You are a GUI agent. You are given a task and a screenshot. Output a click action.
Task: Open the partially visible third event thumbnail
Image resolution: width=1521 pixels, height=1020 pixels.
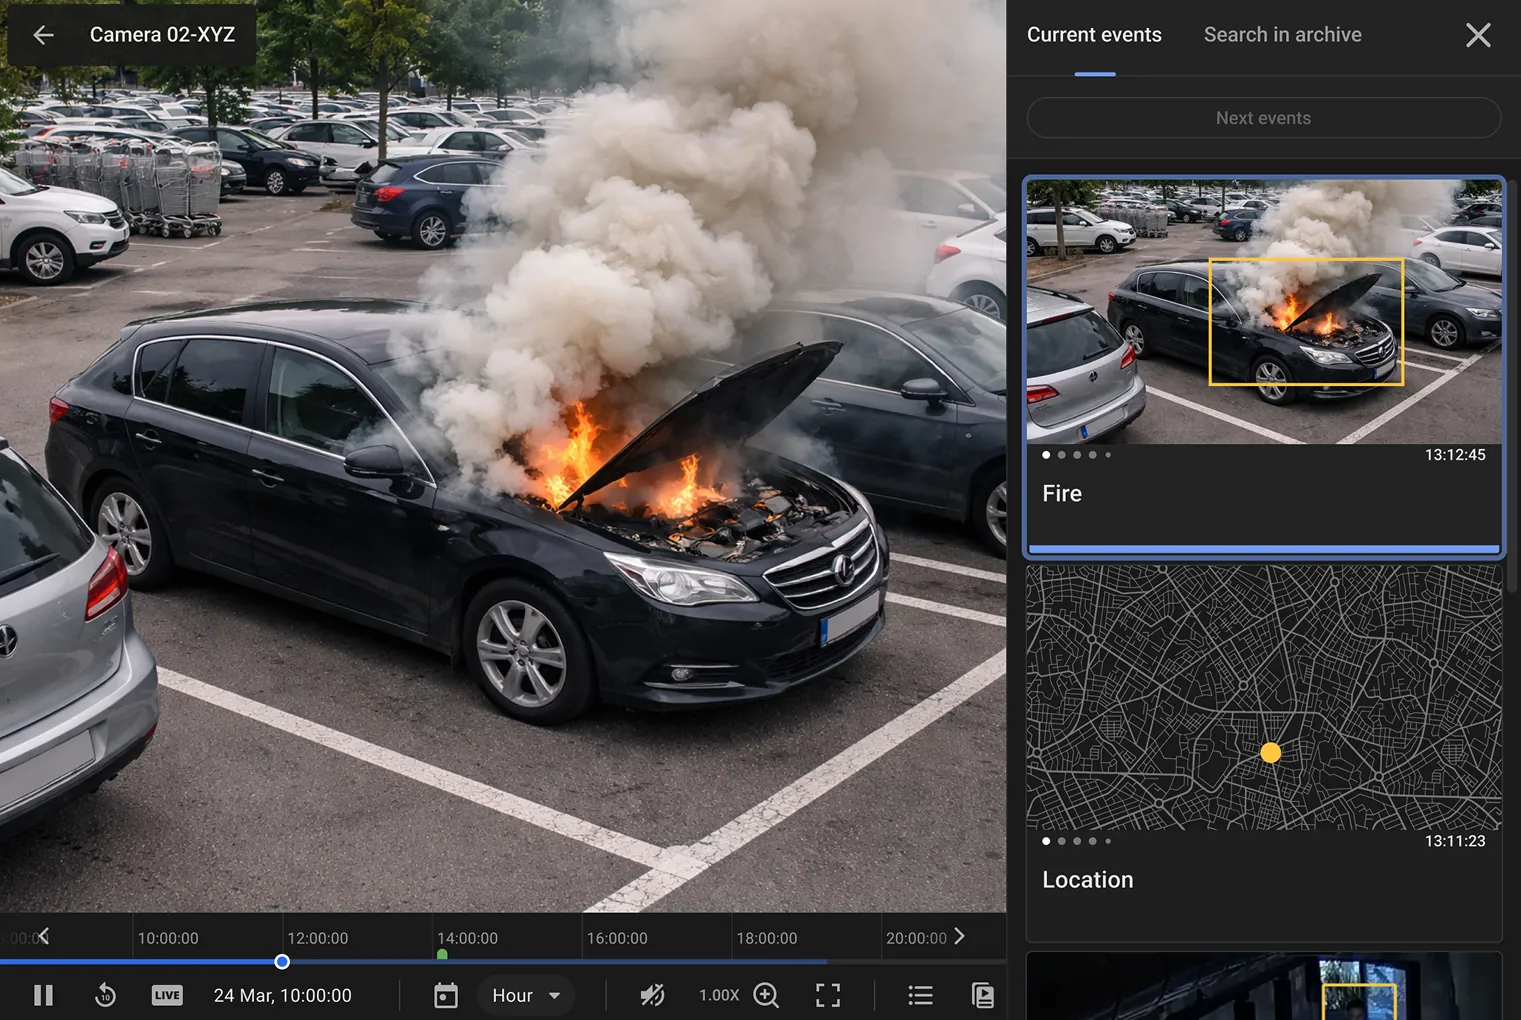click(x=1264, y=986)
